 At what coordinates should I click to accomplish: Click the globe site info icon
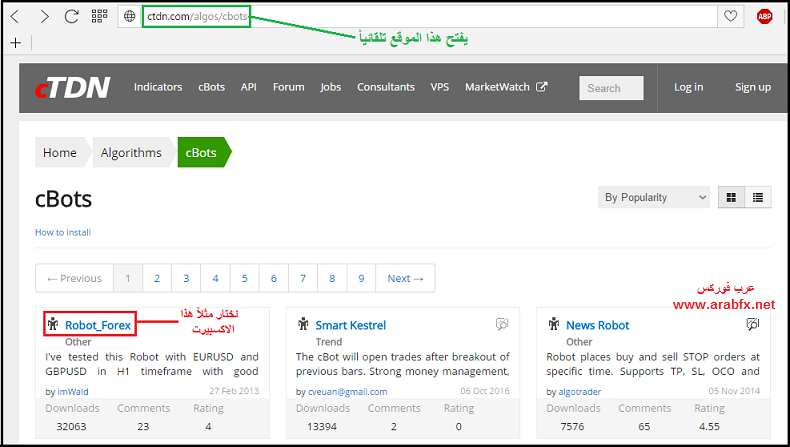tap(129, 16)
